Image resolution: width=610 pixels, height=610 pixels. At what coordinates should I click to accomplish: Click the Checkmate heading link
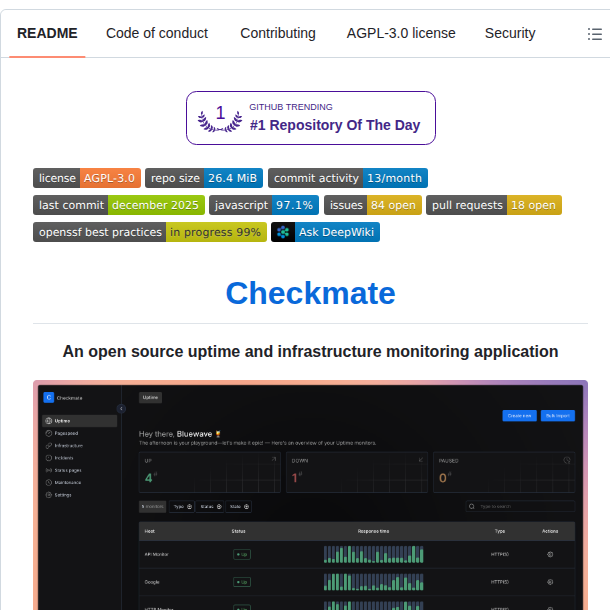310,293
